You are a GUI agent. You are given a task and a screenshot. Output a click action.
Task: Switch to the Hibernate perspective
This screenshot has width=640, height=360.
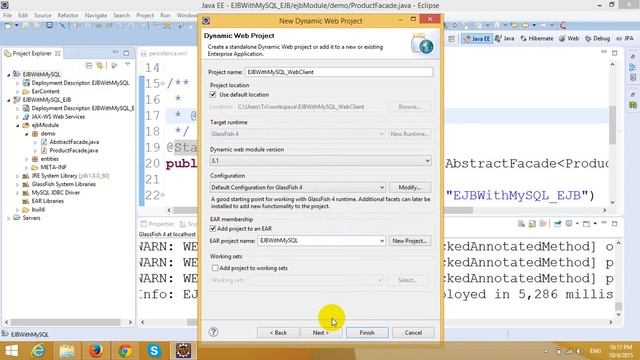(x=537, y=38)
